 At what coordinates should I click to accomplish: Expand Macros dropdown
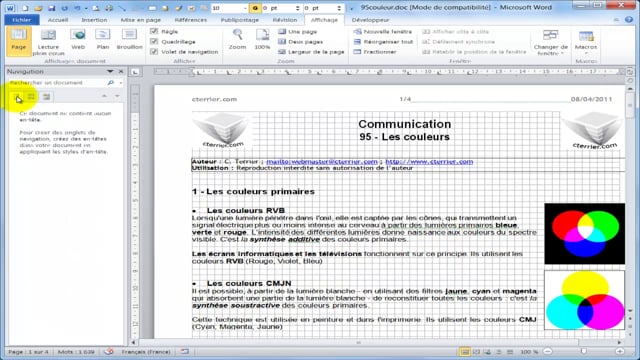[586, 42]
